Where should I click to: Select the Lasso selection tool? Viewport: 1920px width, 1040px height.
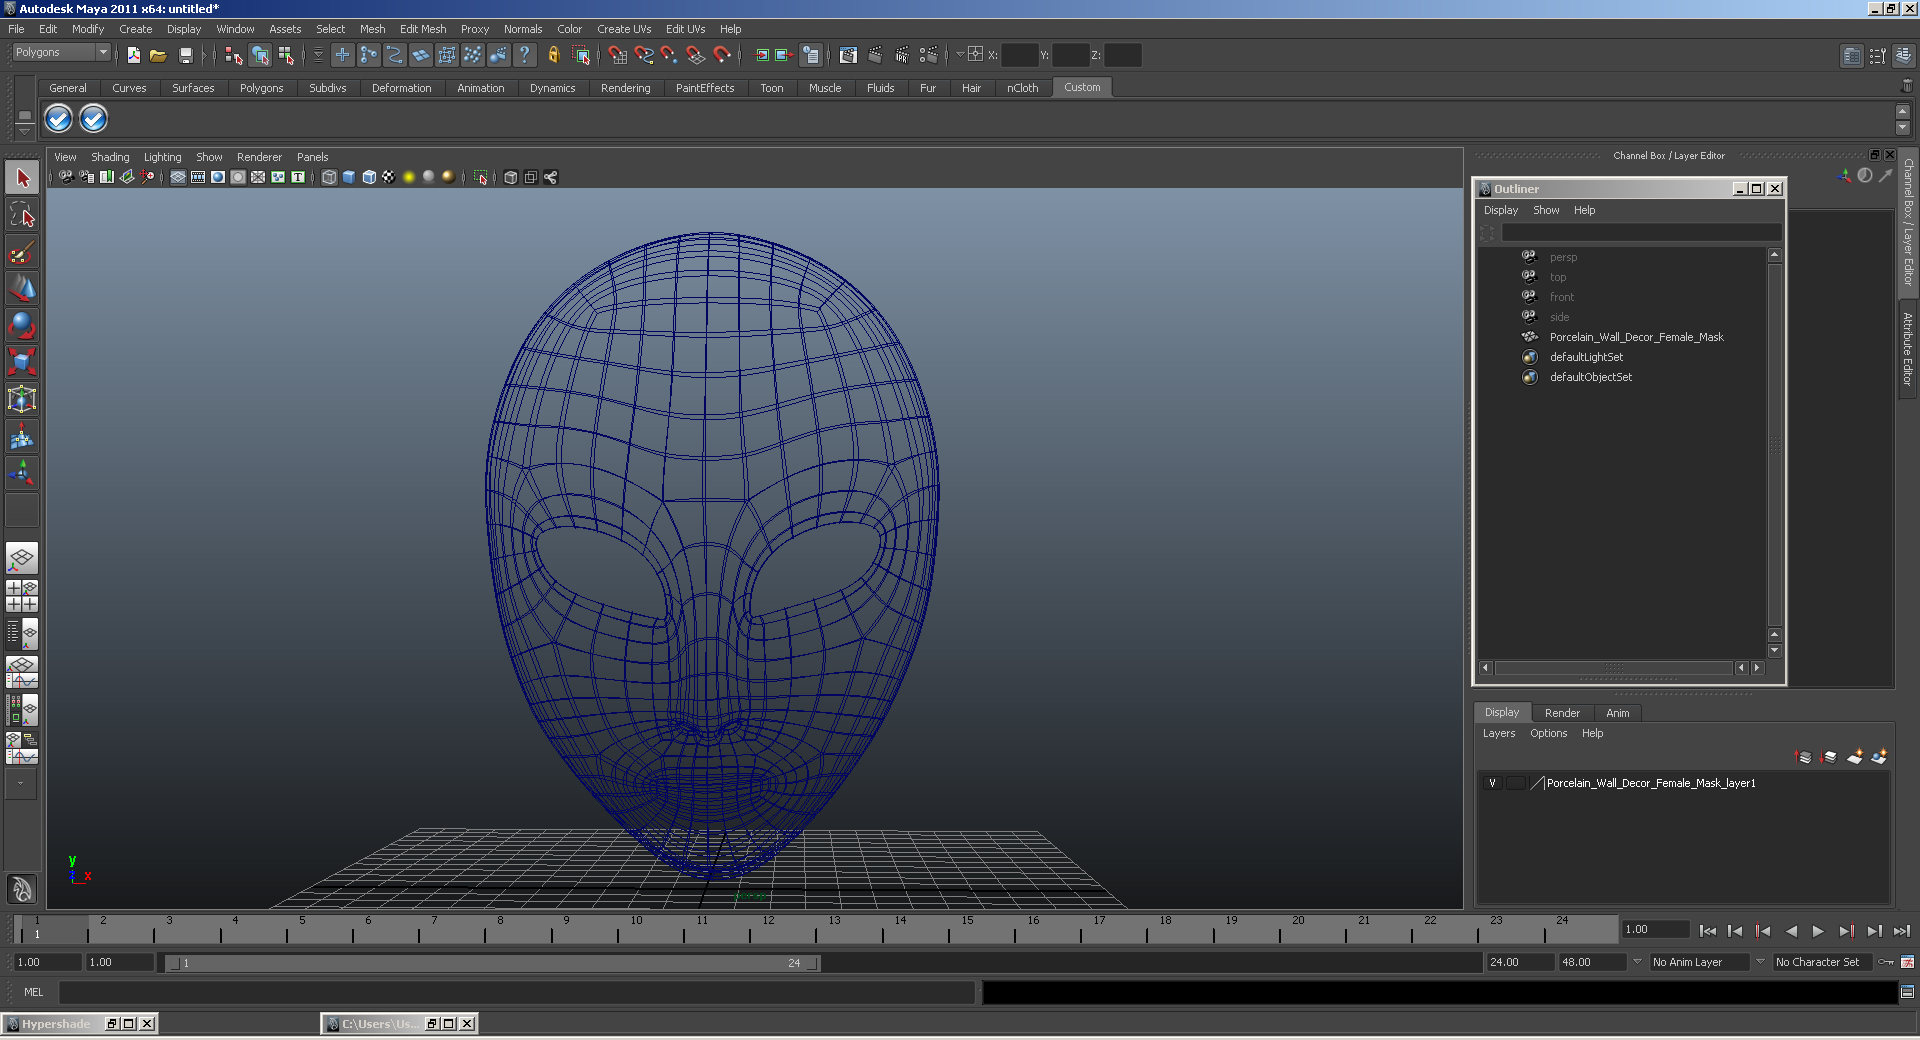tap(22, 215)
